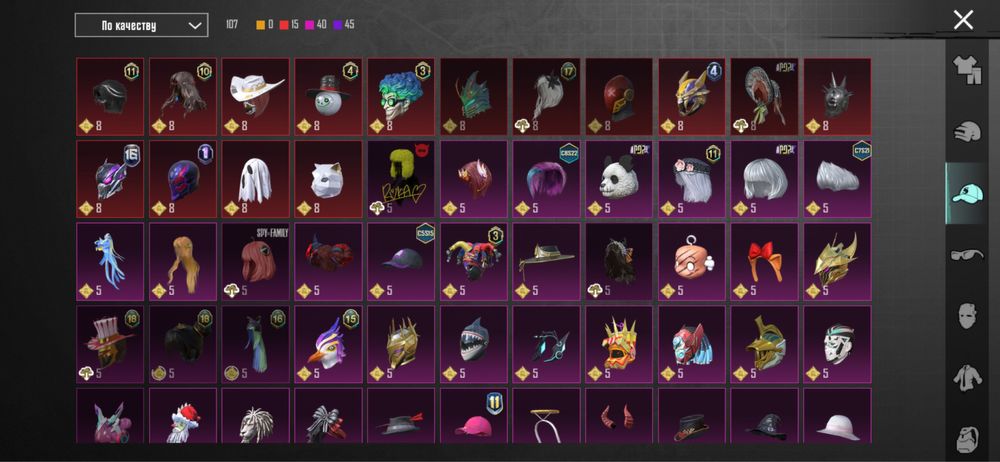This screenshot has width=1000, height=462.
Task: Open the backpack category icon
Action: (x=967, y=439)
